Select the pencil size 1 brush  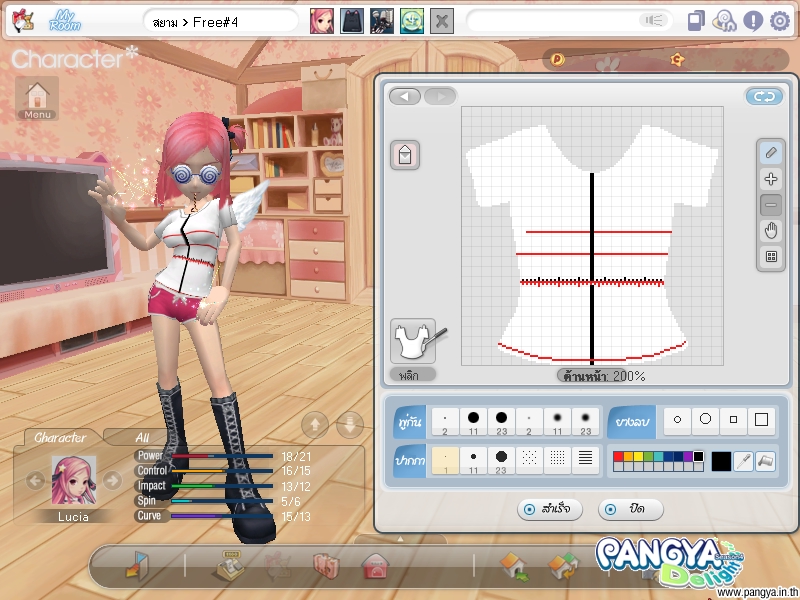click(x=445, y=461)
